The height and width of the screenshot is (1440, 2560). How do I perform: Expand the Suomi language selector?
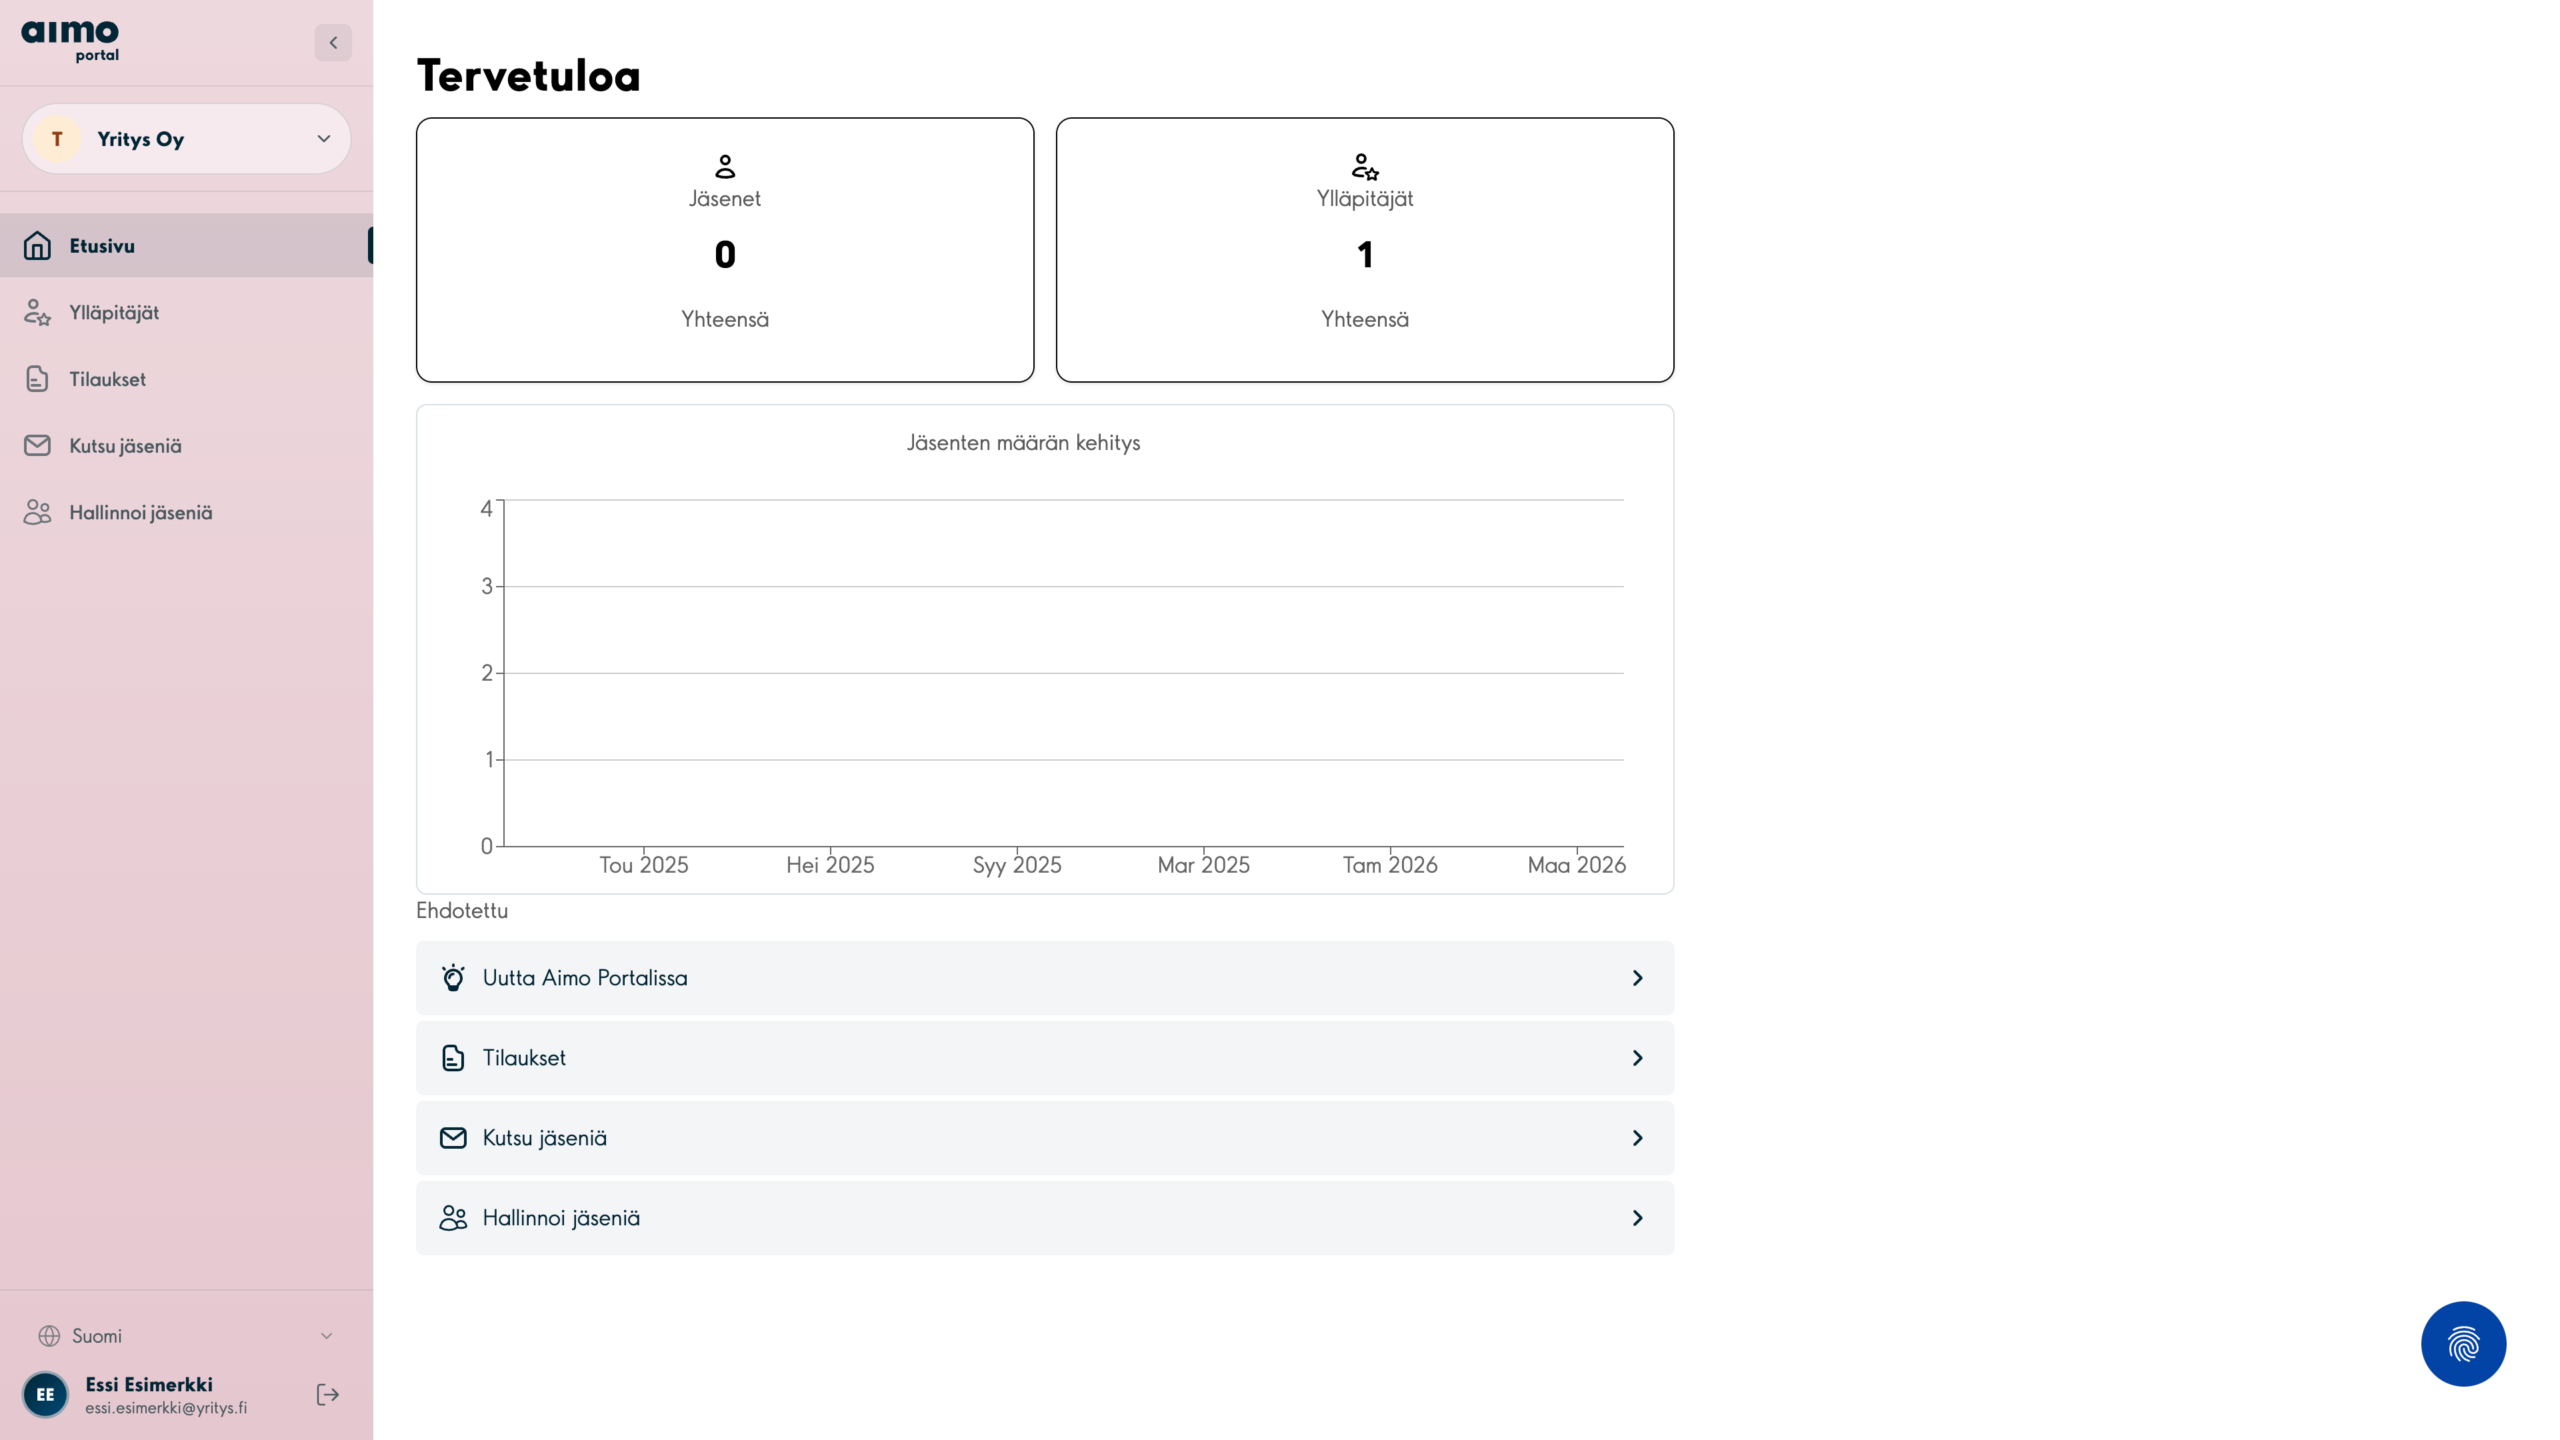pyautogui.click(x=186, y=1336)
